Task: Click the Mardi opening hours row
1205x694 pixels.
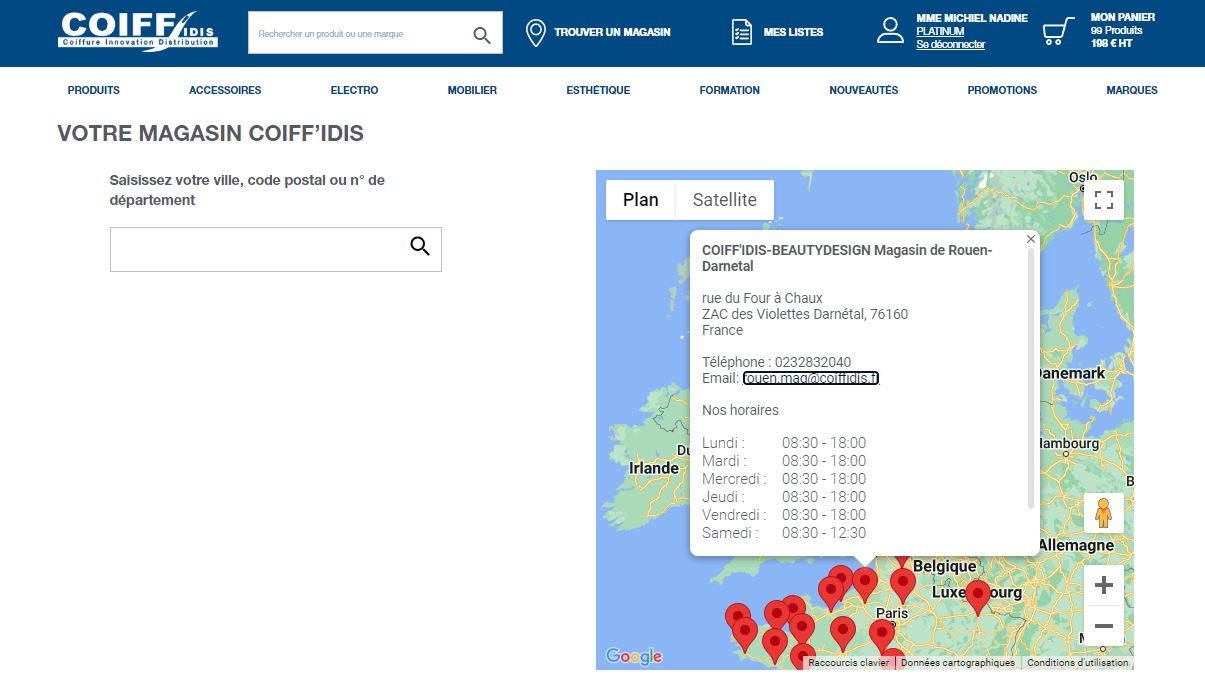Action: (784, 461)
